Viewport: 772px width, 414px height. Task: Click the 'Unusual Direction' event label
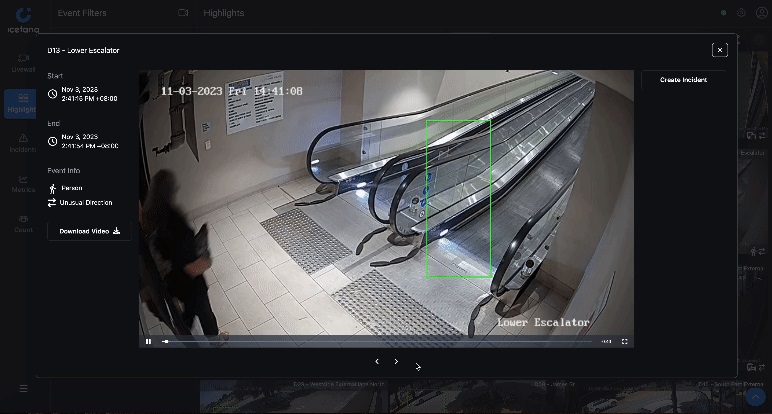86,202
